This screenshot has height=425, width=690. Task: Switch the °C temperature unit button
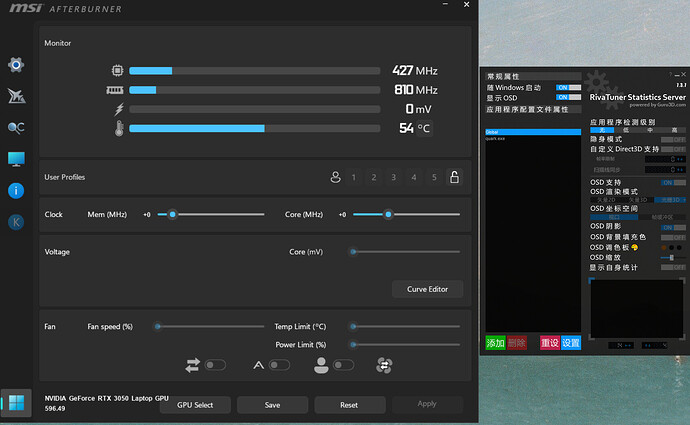pyautogui.click(x=424, y=128)
